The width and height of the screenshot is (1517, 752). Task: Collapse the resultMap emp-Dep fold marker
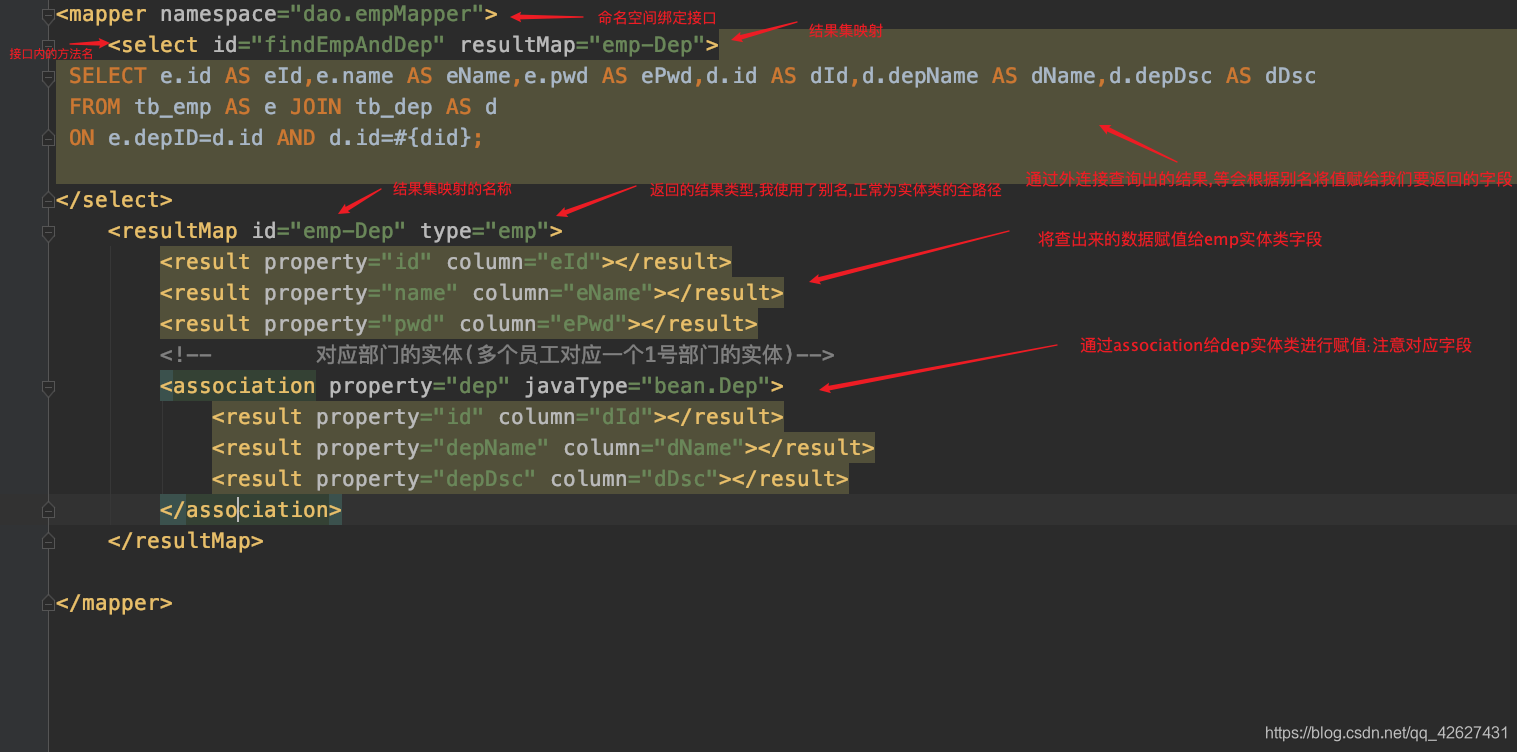point(47,231)
